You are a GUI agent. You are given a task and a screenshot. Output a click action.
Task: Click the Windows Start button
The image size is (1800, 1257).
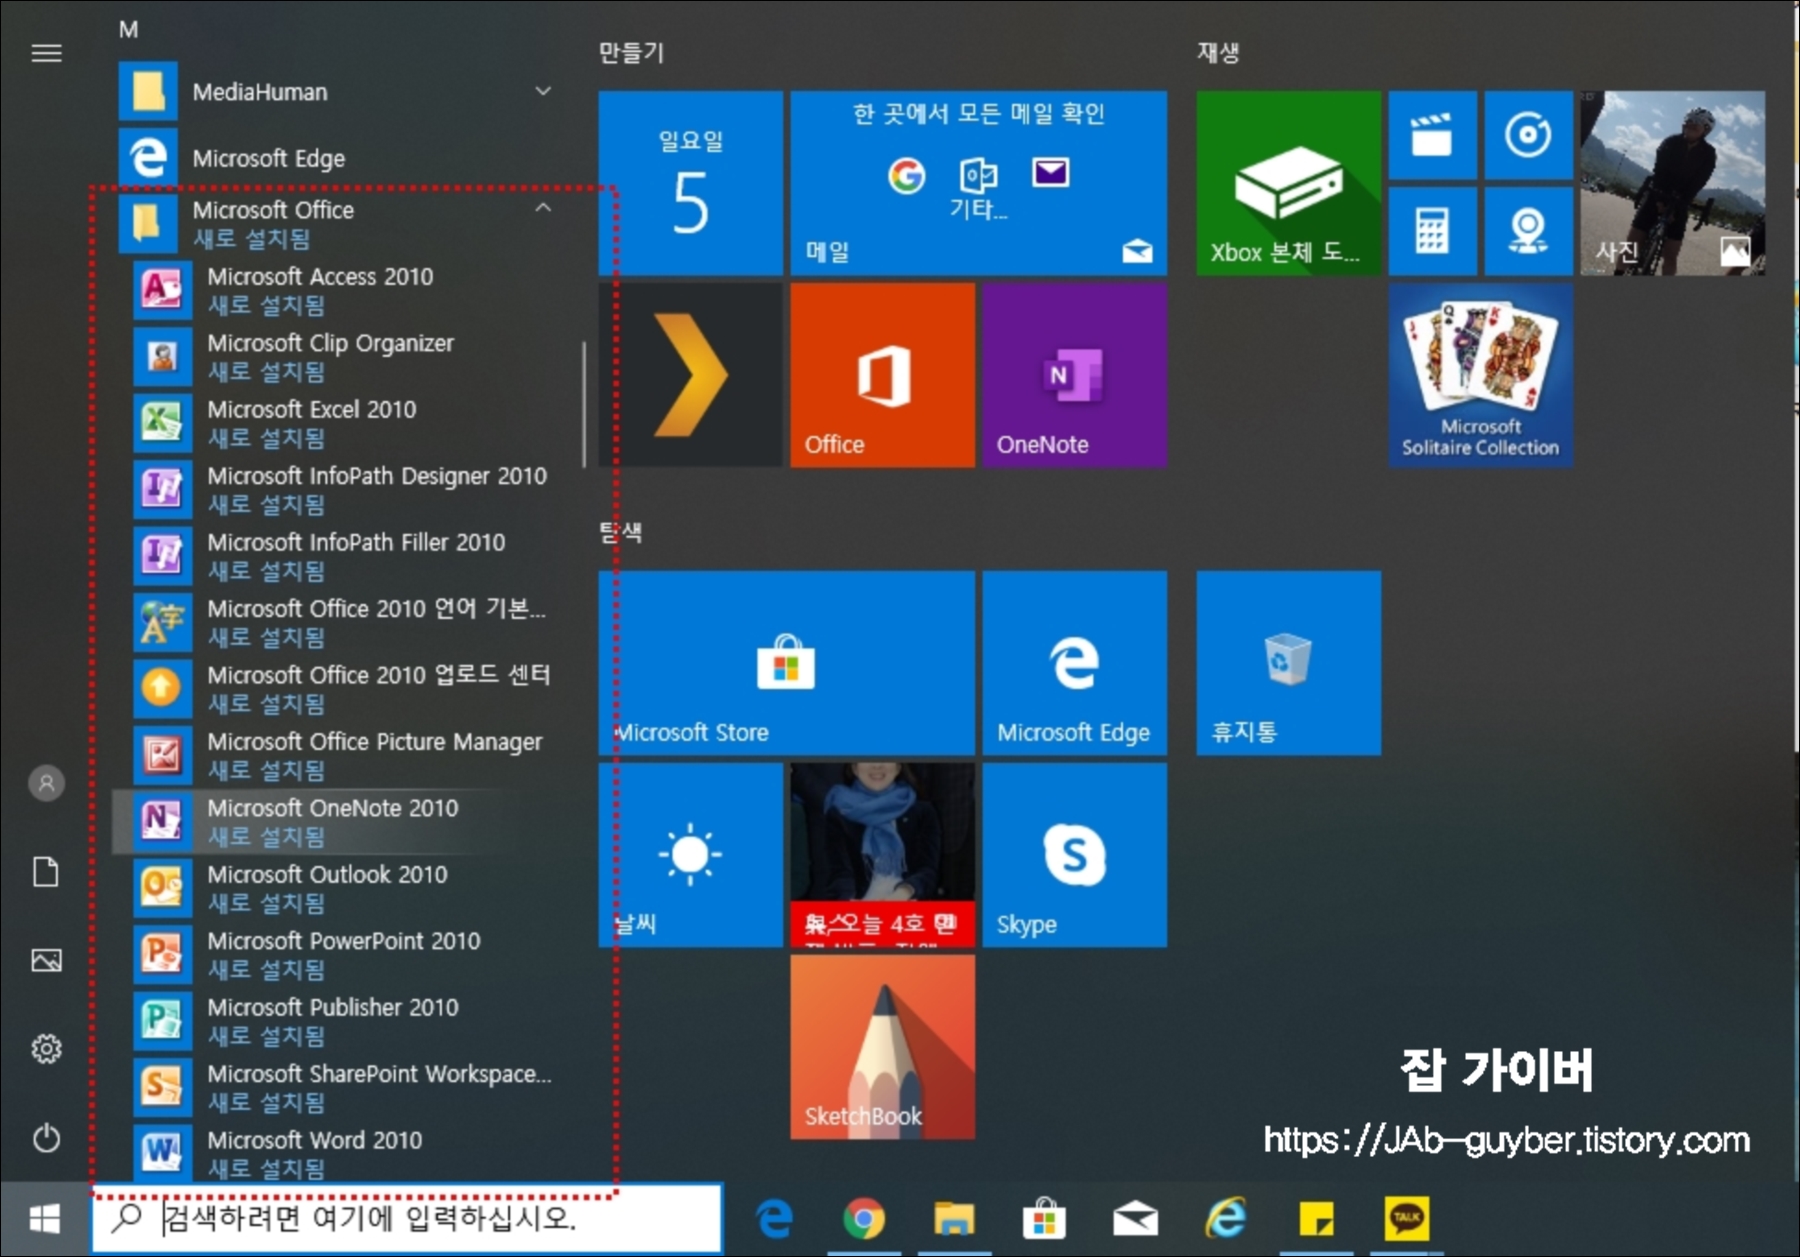(45, 1219)
